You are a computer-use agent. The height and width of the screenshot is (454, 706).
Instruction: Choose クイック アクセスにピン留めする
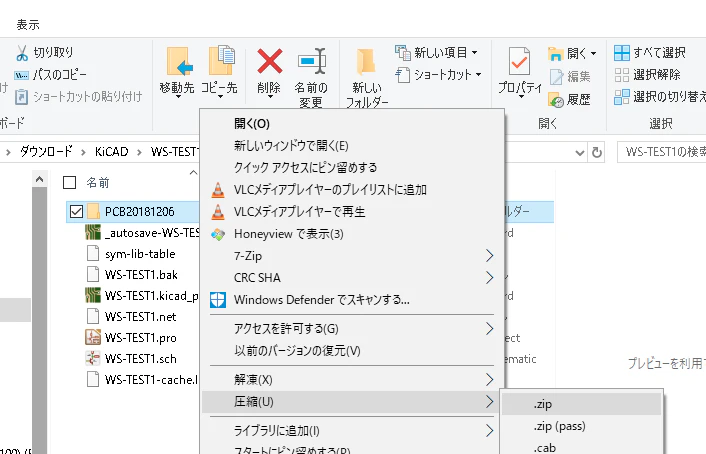point(305,168)
